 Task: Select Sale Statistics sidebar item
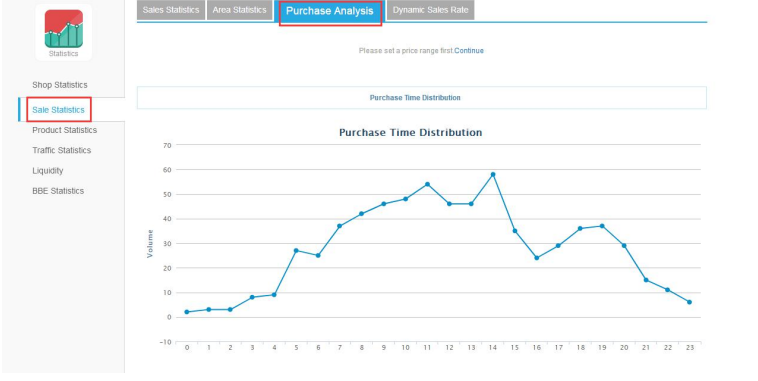[x=58, y=110]
